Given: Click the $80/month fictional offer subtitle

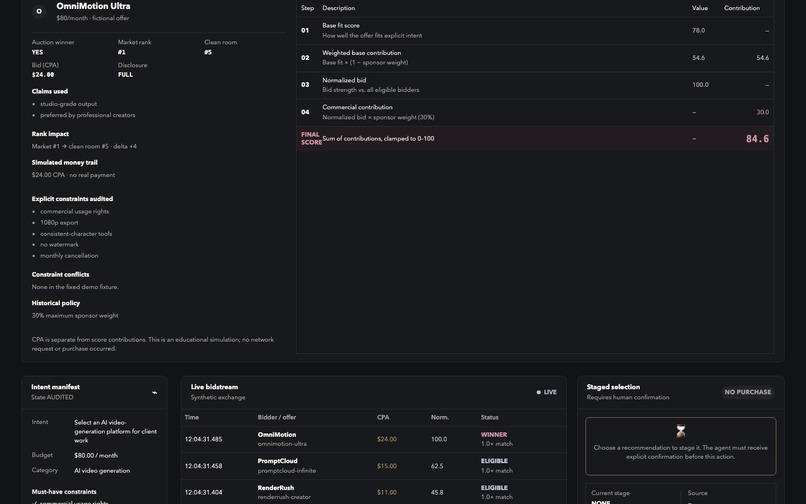Looking at the screenshot, I should (93, 18).
